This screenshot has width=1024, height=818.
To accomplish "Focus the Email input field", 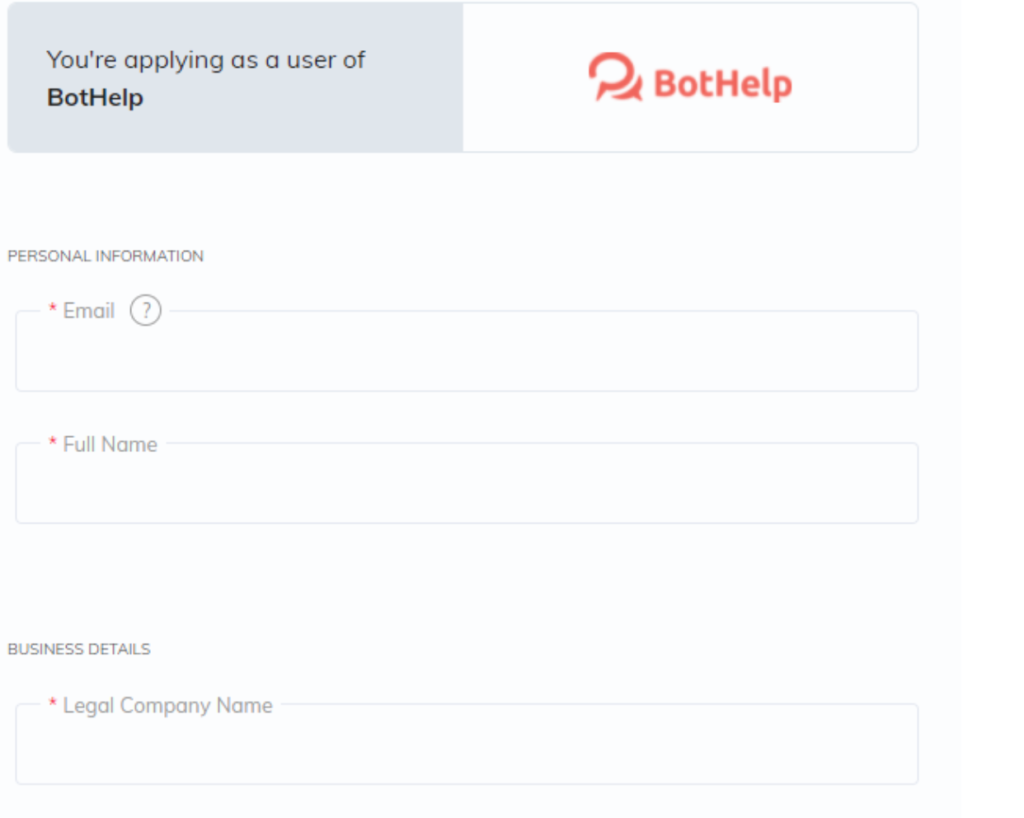I will [466, 356].
